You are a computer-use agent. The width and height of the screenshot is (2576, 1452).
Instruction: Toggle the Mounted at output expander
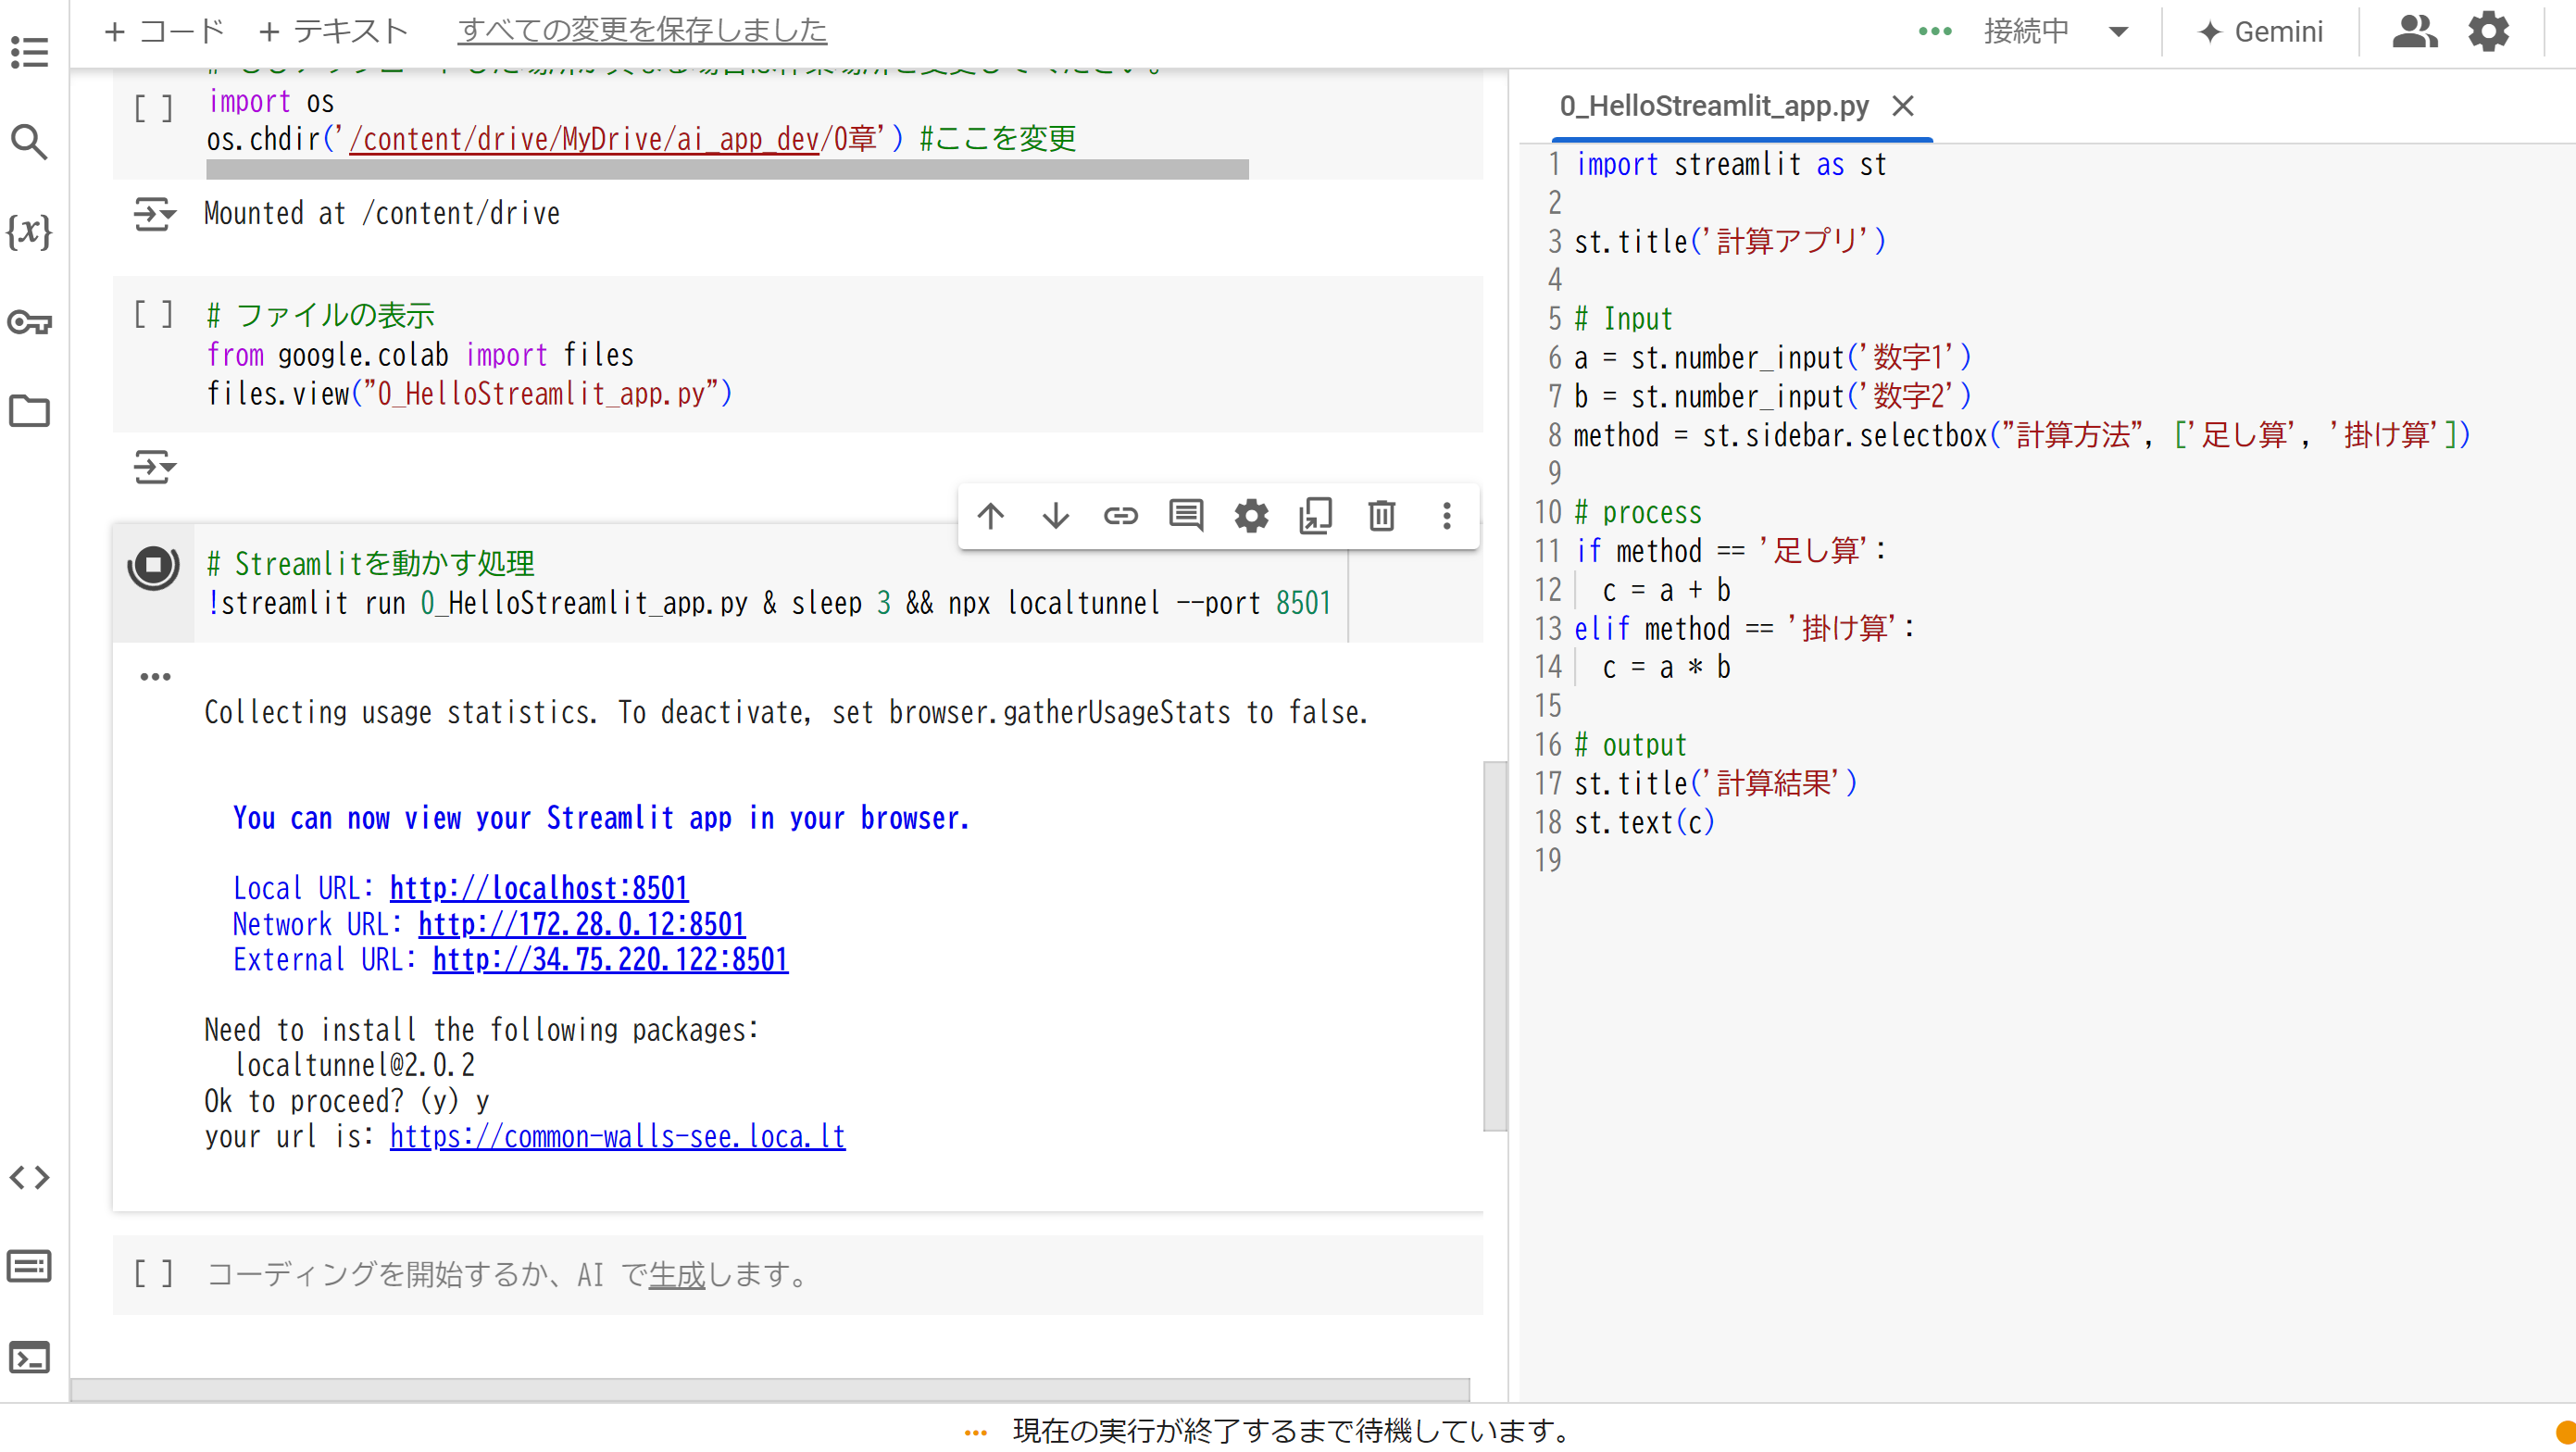[154, 214]
